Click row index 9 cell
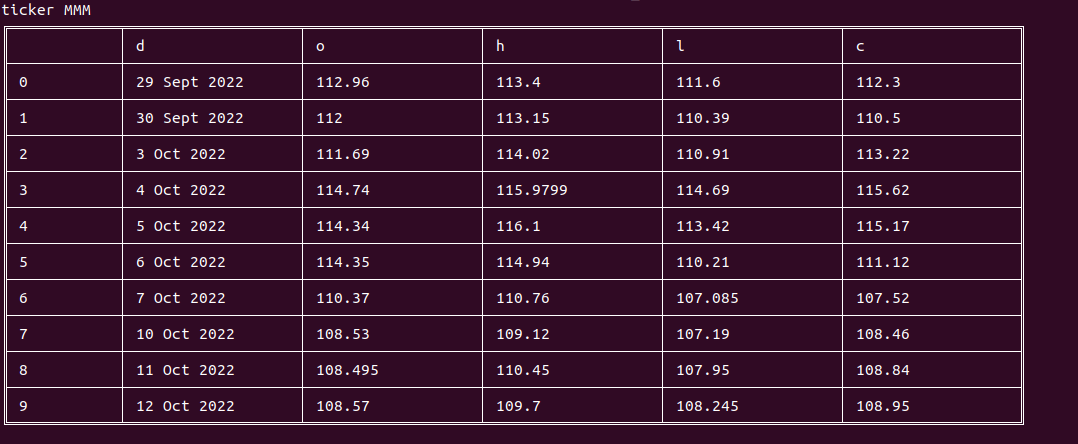 [65, 406]
